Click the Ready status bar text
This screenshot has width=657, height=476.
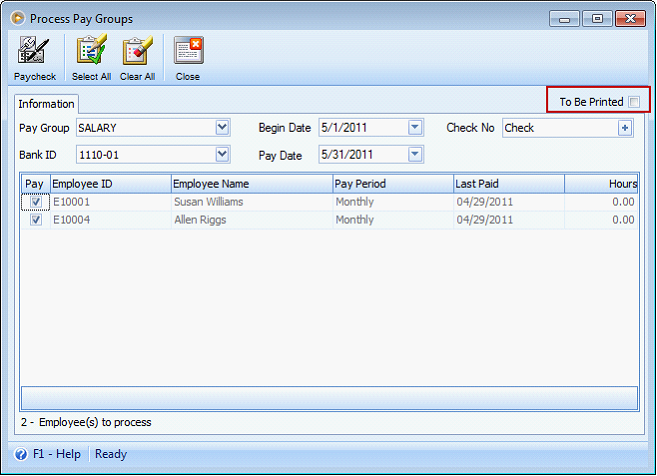(x=111, y=454)
